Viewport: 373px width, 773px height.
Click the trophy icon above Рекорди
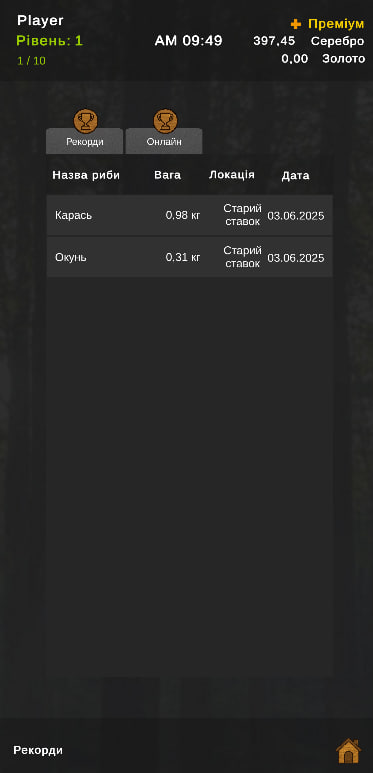tap(86, 121)
